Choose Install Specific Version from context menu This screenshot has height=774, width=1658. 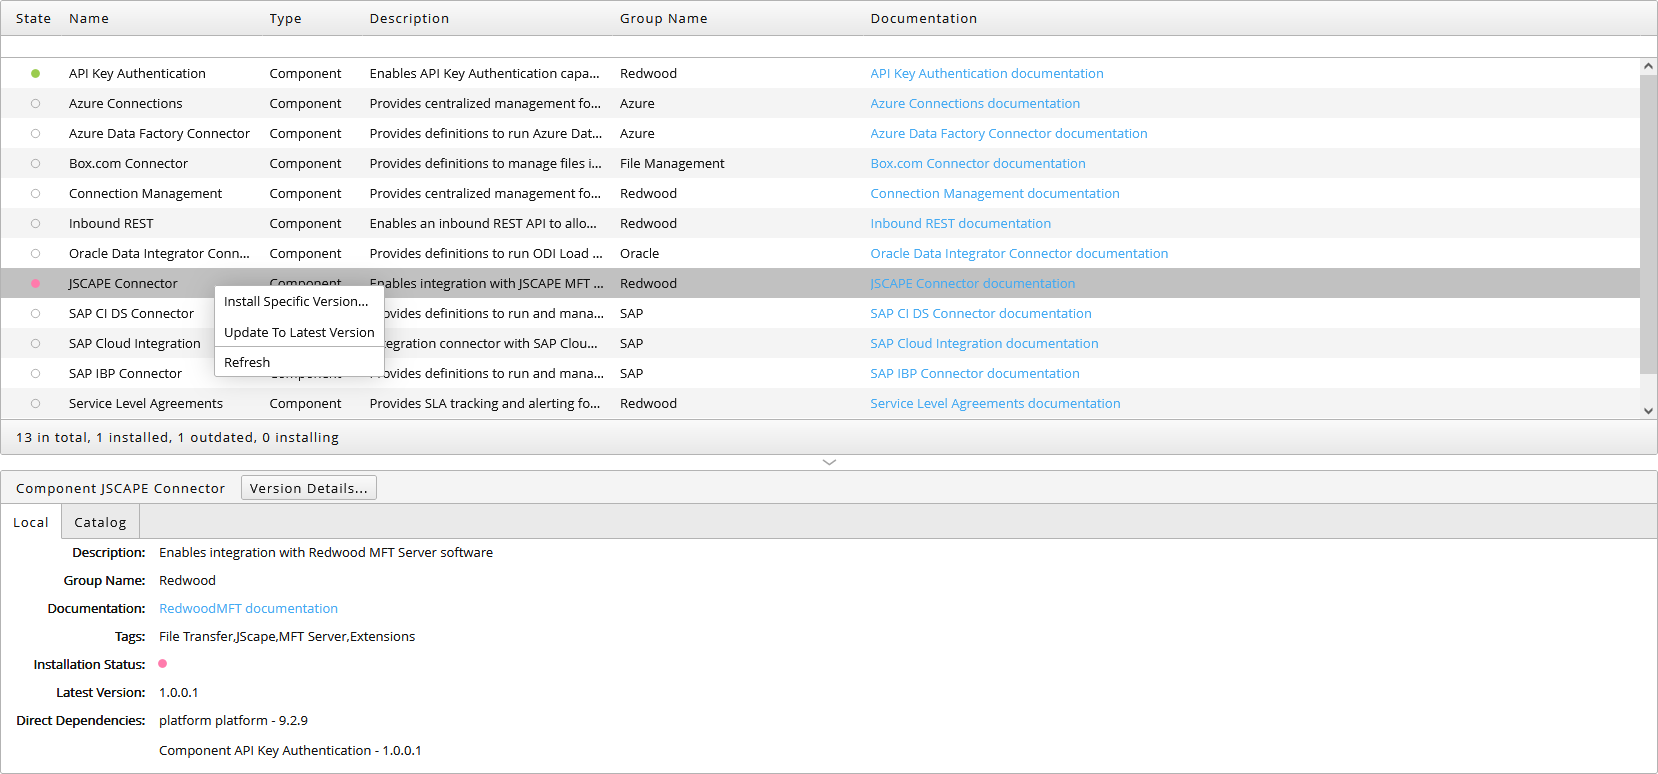coord(299,301)
